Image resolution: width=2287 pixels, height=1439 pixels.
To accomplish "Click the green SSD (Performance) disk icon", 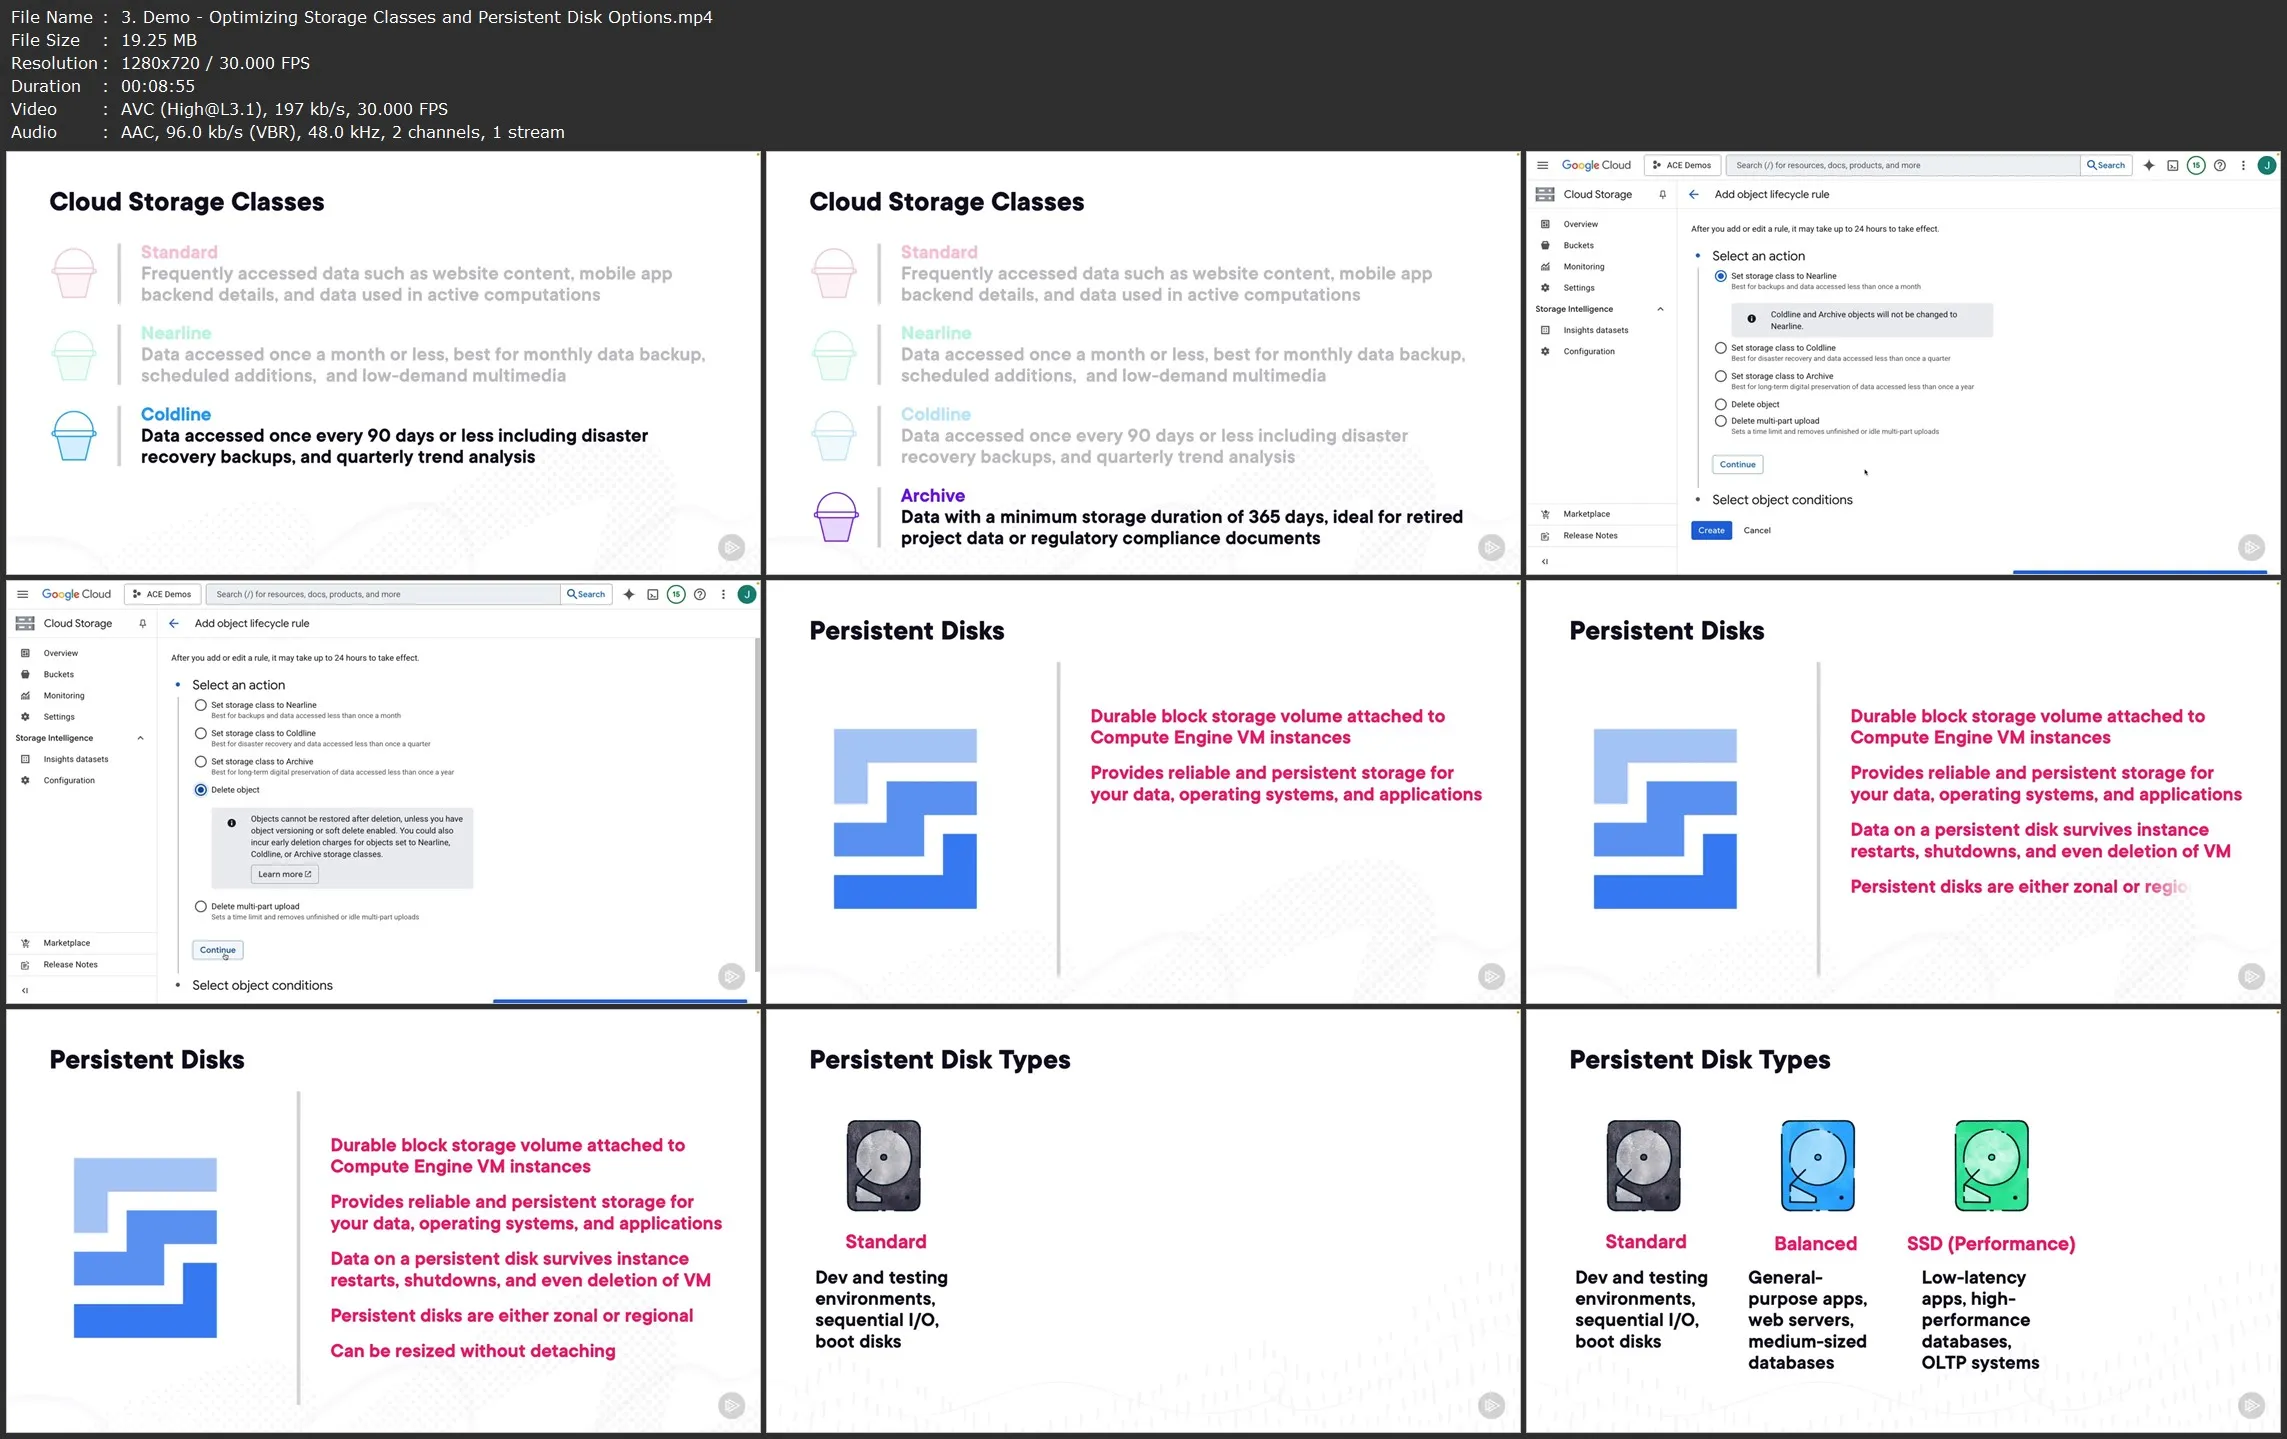I will point(1991,1166).
